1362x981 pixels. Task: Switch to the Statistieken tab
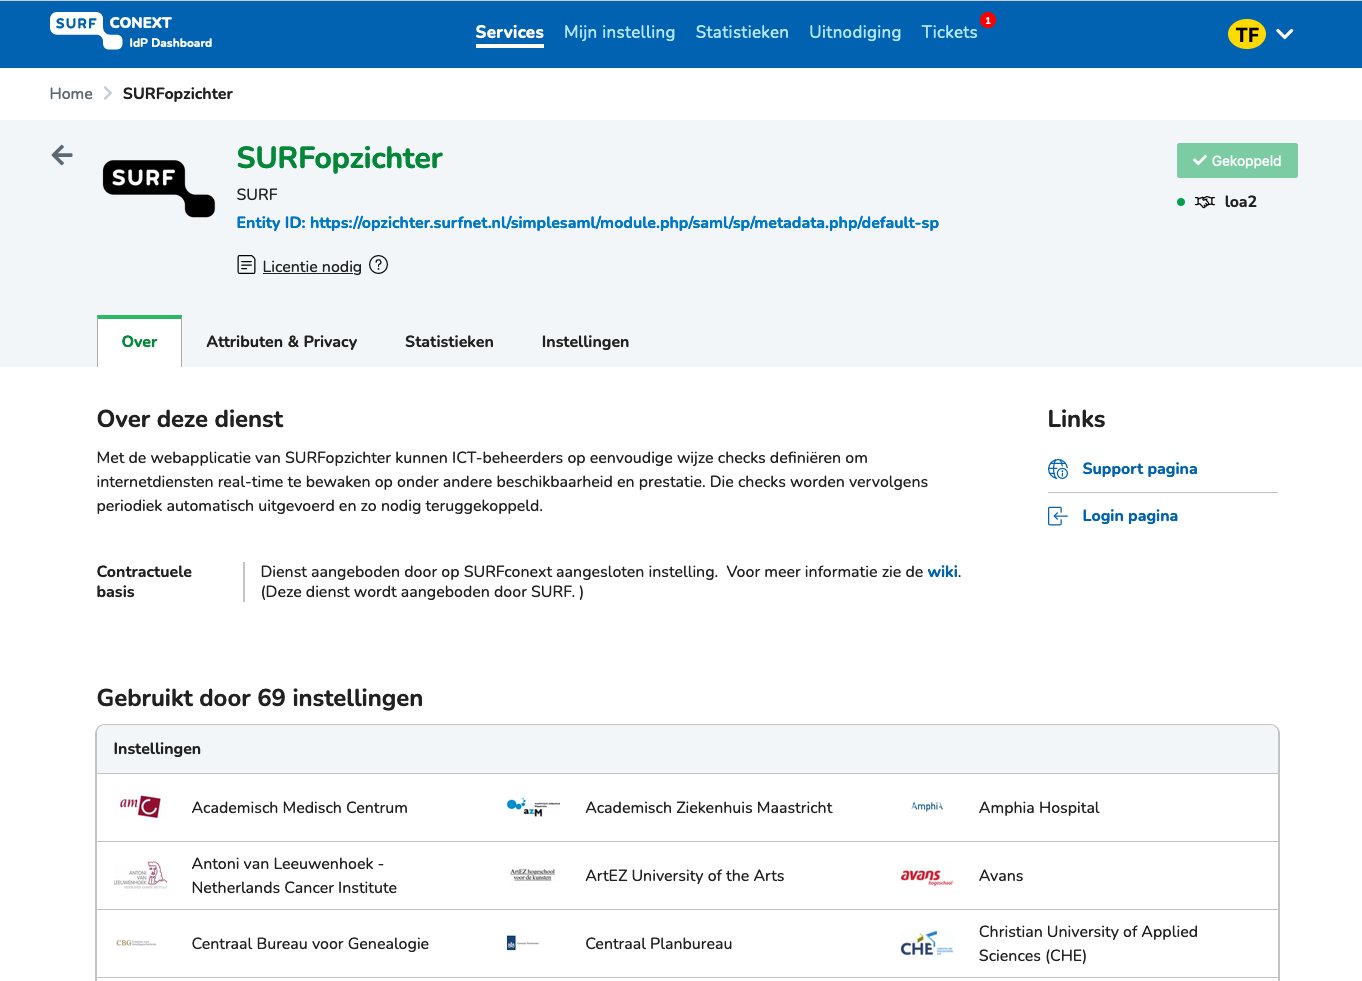tap(449, 342)
